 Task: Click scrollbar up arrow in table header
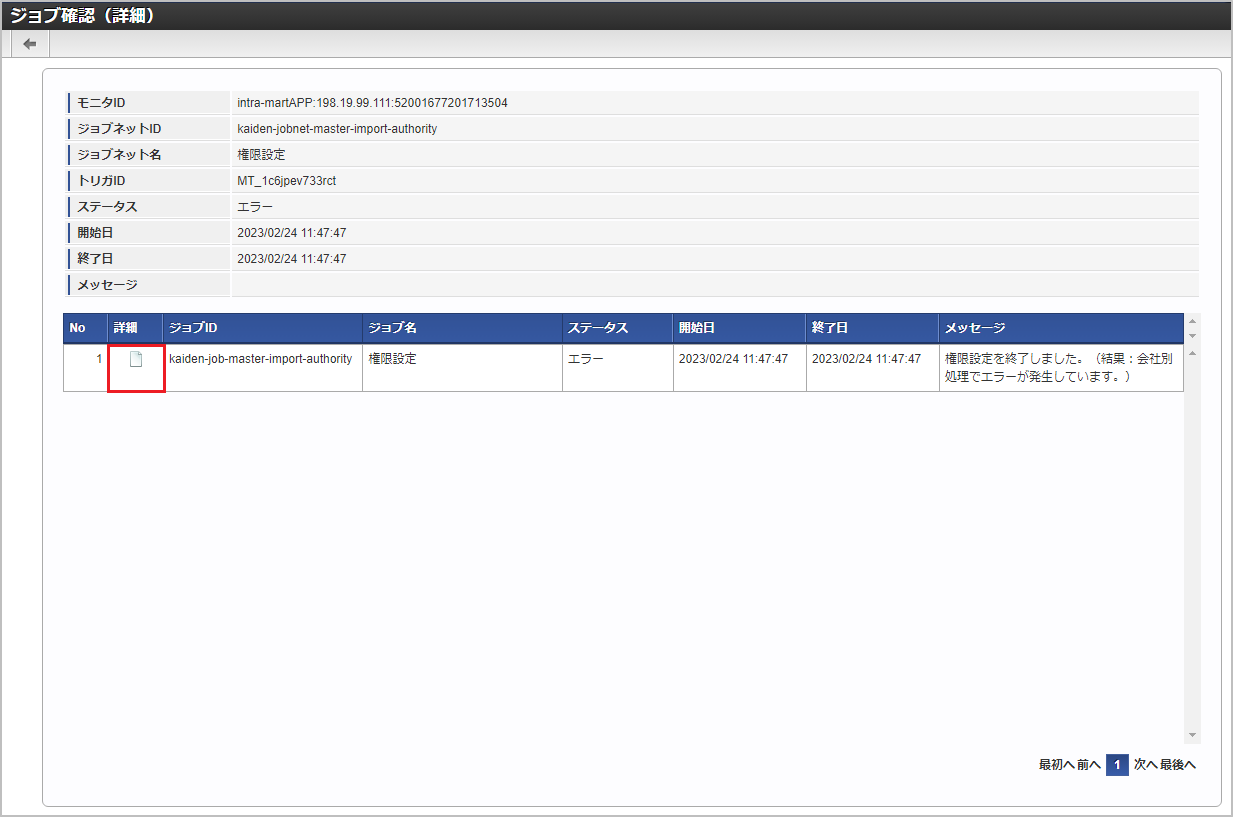click(1192, 322)
